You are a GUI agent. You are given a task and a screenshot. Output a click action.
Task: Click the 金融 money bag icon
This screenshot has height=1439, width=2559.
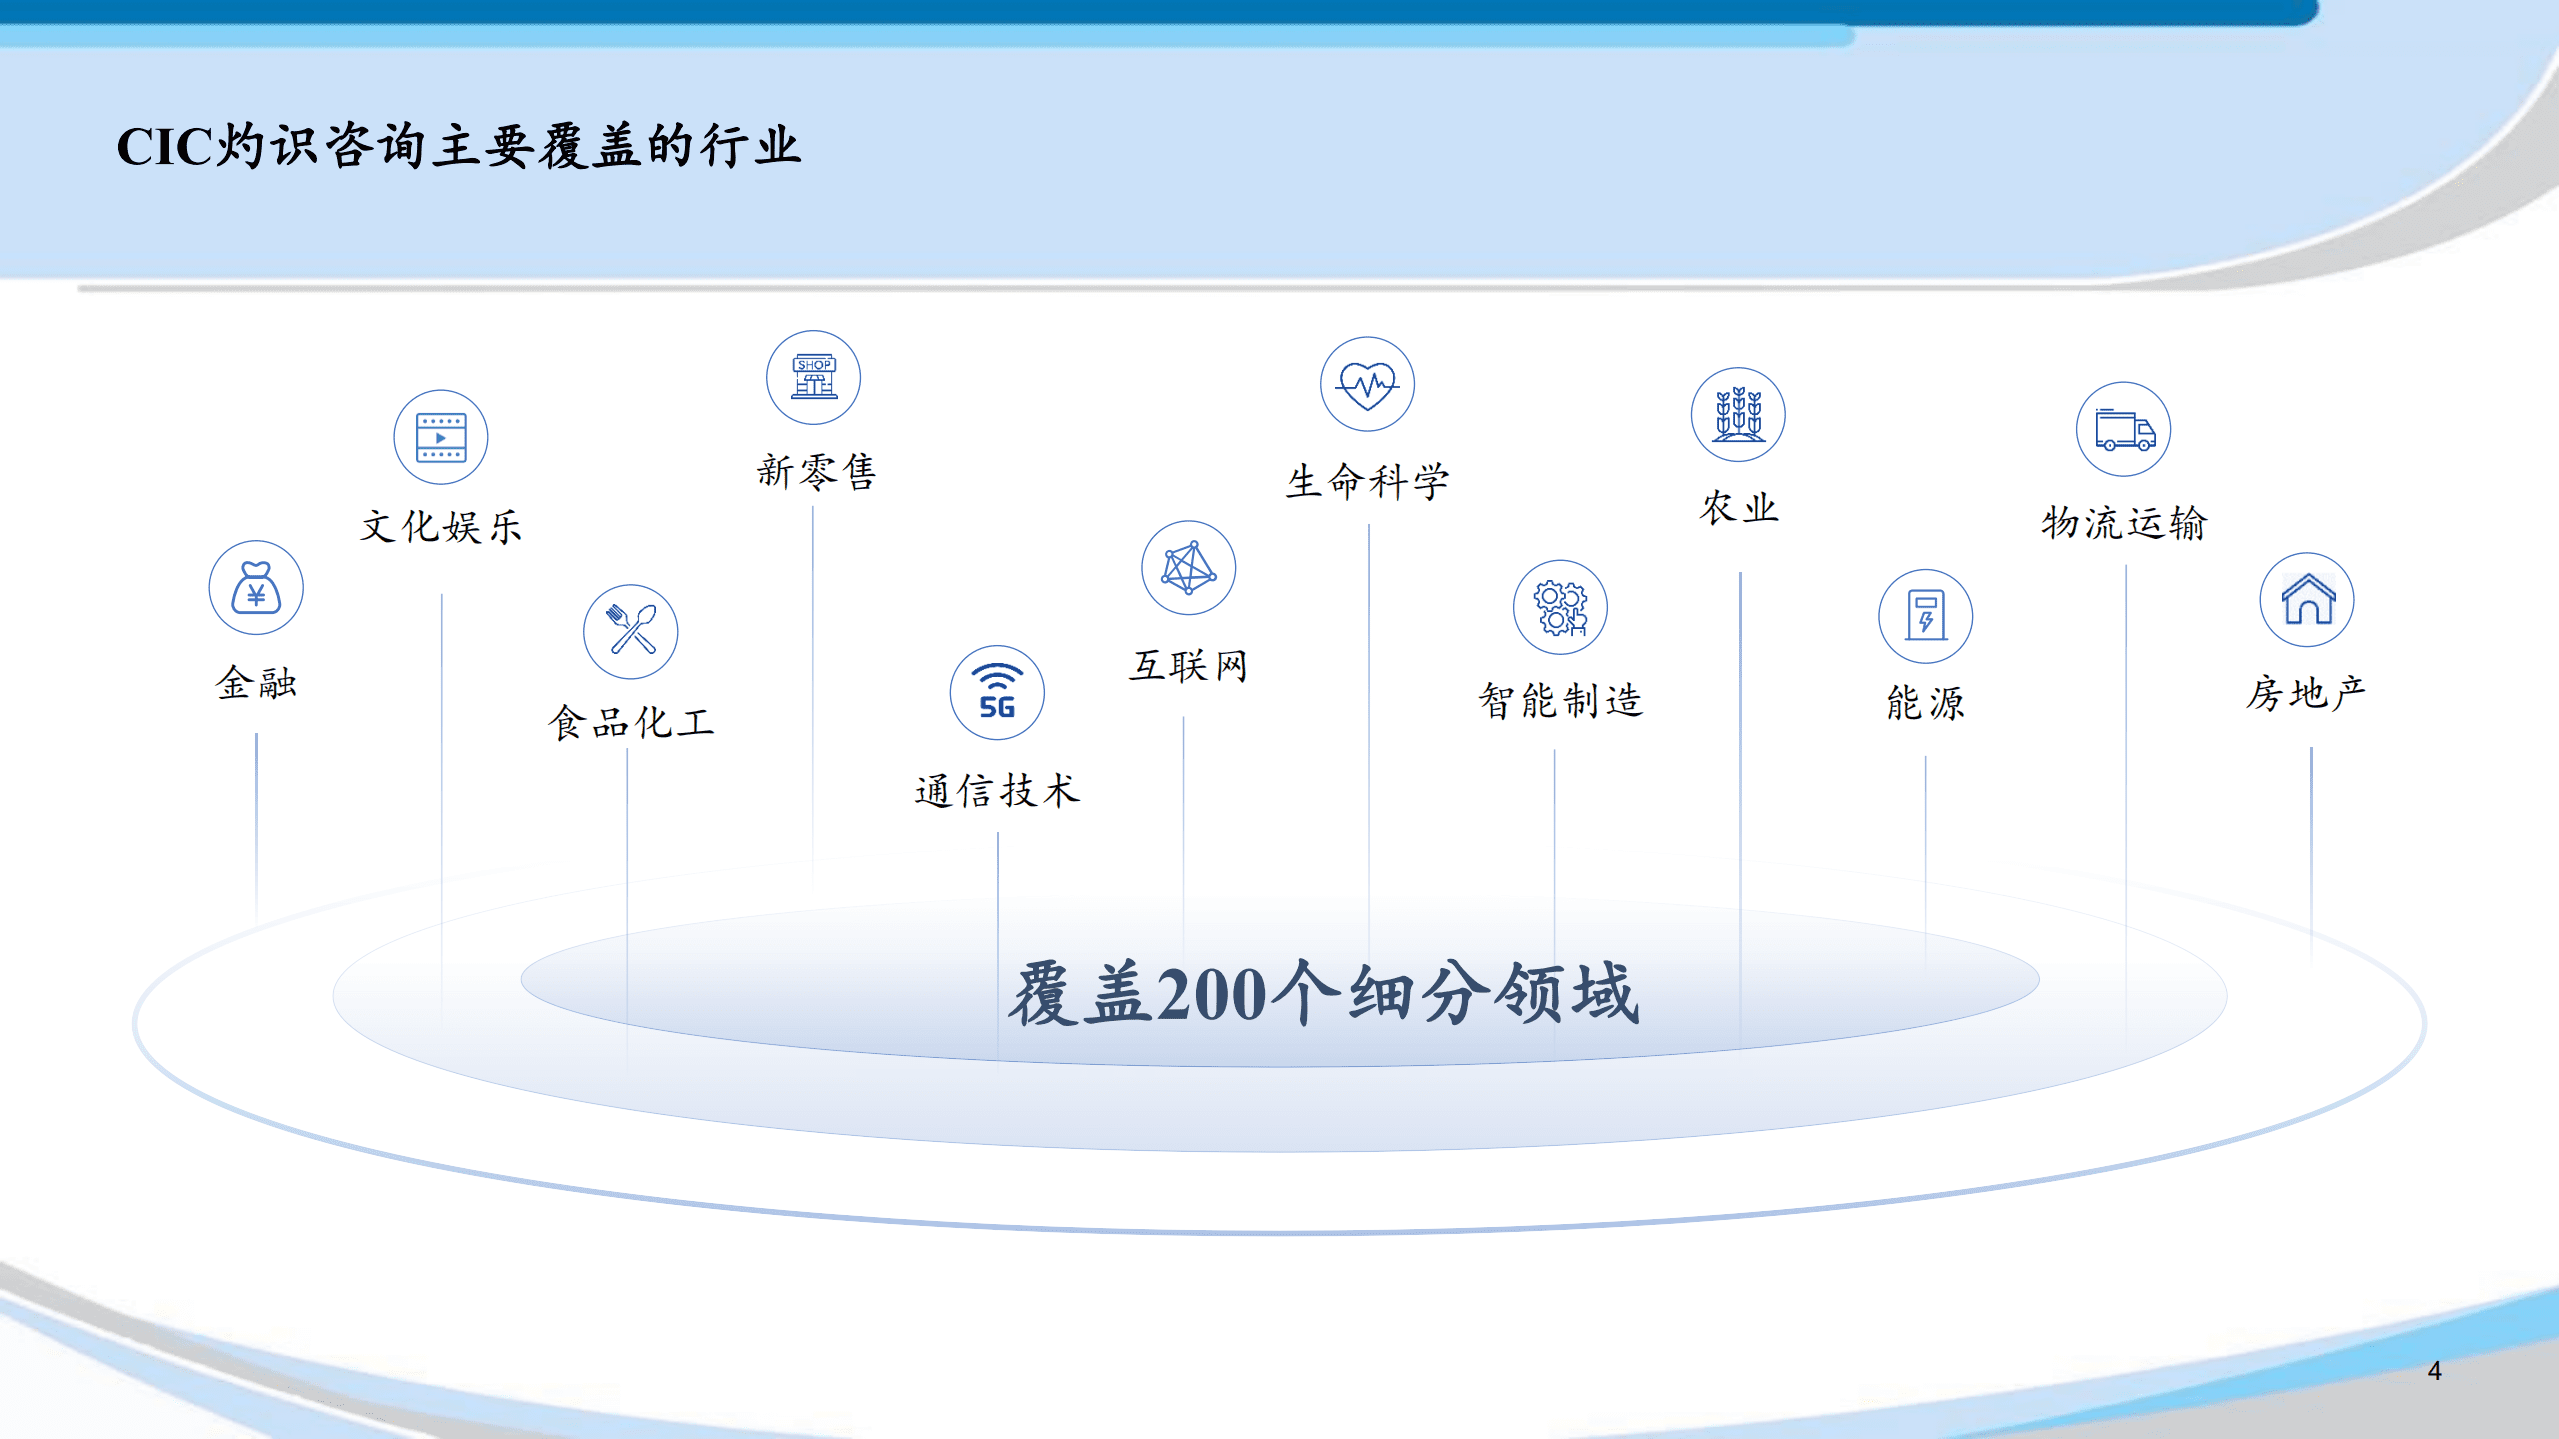click(255, 589)
